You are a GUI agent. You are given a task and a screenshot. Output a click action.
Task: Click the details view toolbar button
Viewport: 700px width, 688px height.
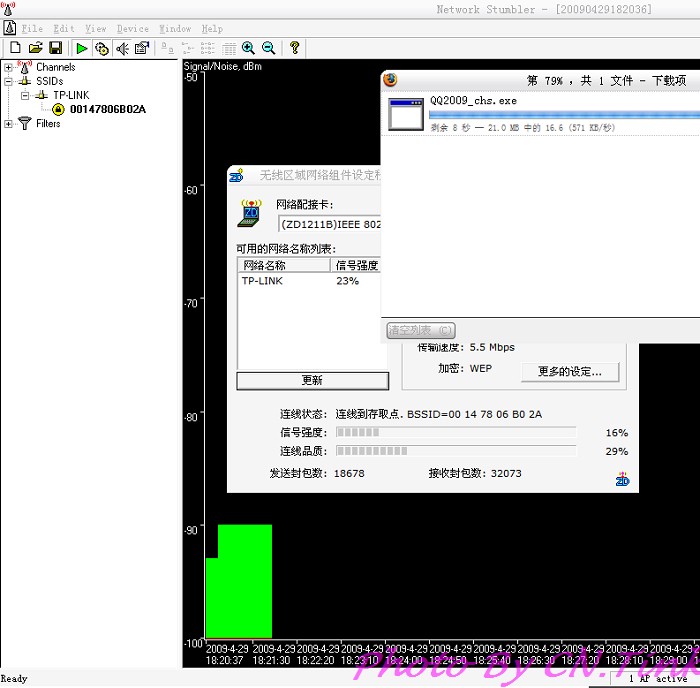tap(229, 48)
